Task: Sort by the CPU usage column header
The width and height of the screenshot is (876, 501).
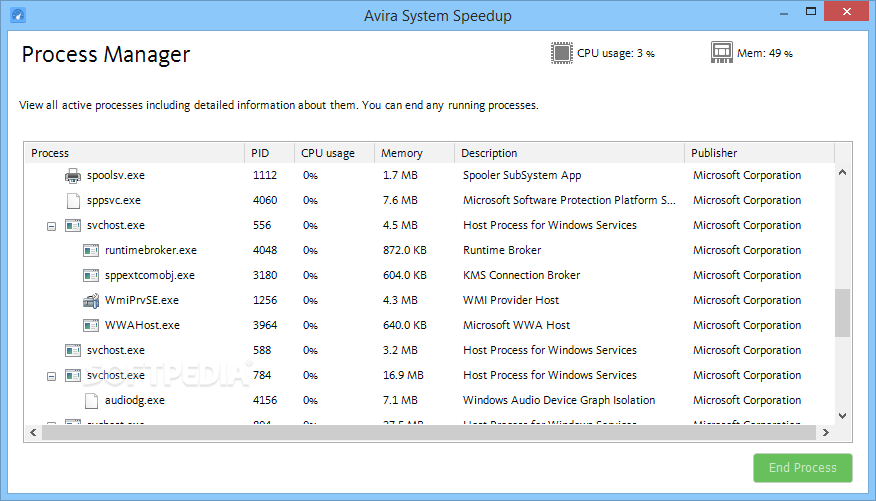Action: (334, 153)
